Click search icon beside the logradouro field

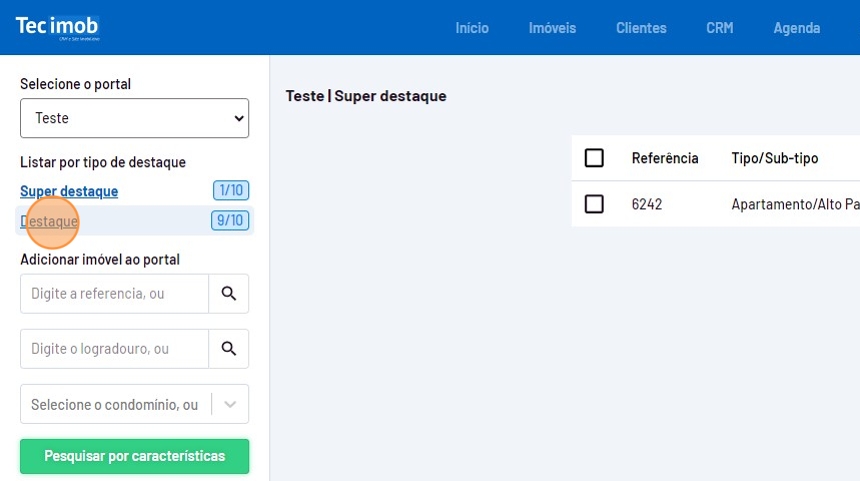point(228,349)
